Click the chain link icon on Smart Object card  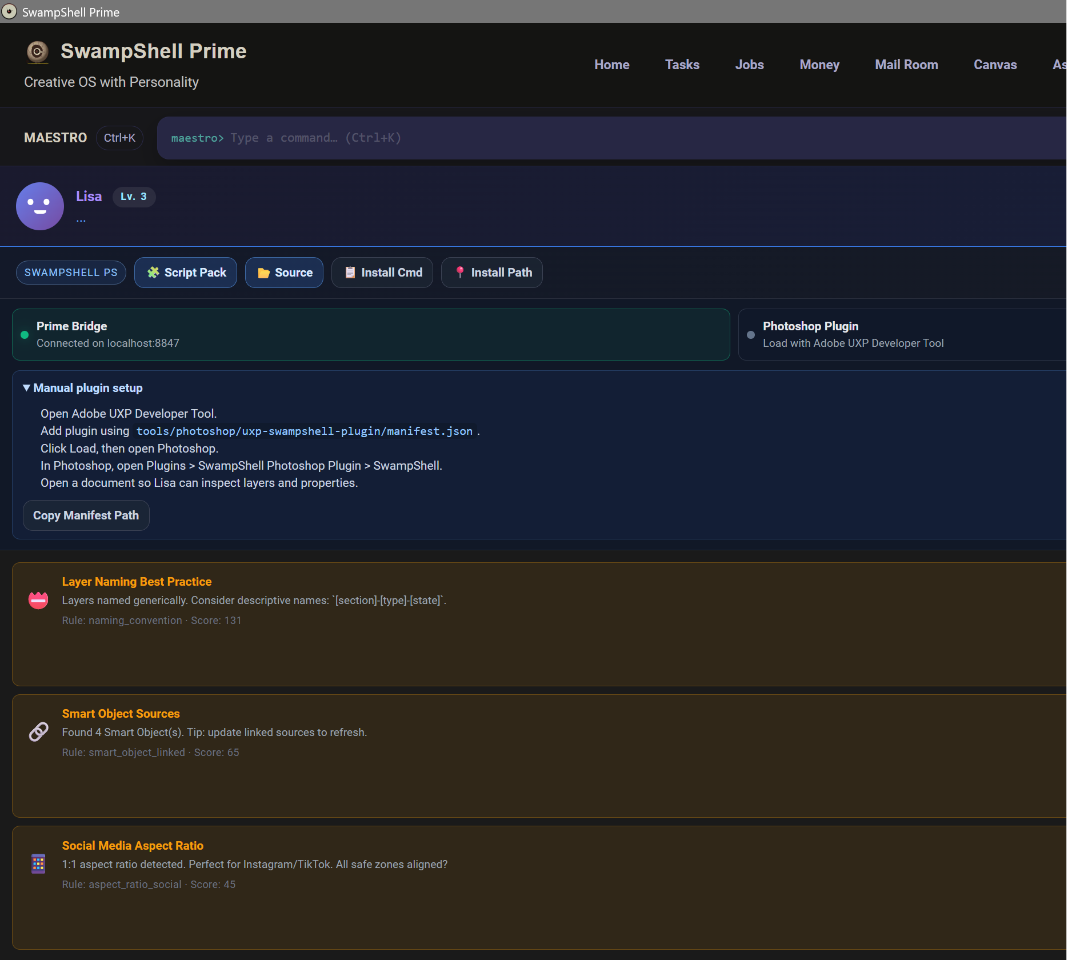click(x=38, y=732)
